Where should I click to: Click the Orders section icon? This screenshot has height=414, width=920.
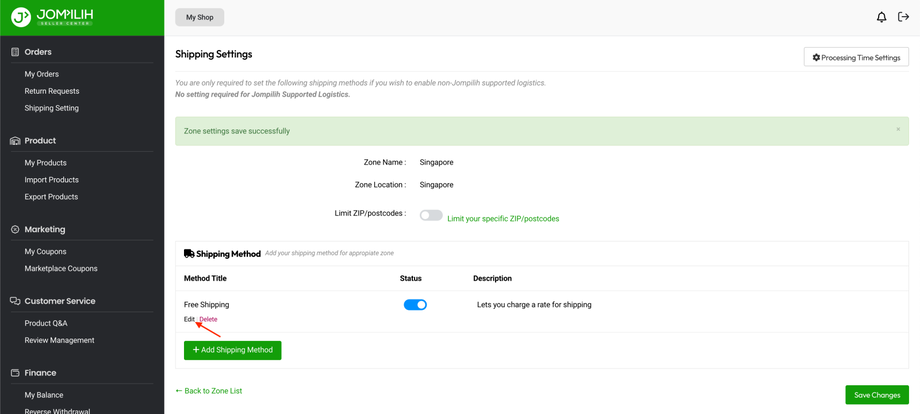pos(15,52)
